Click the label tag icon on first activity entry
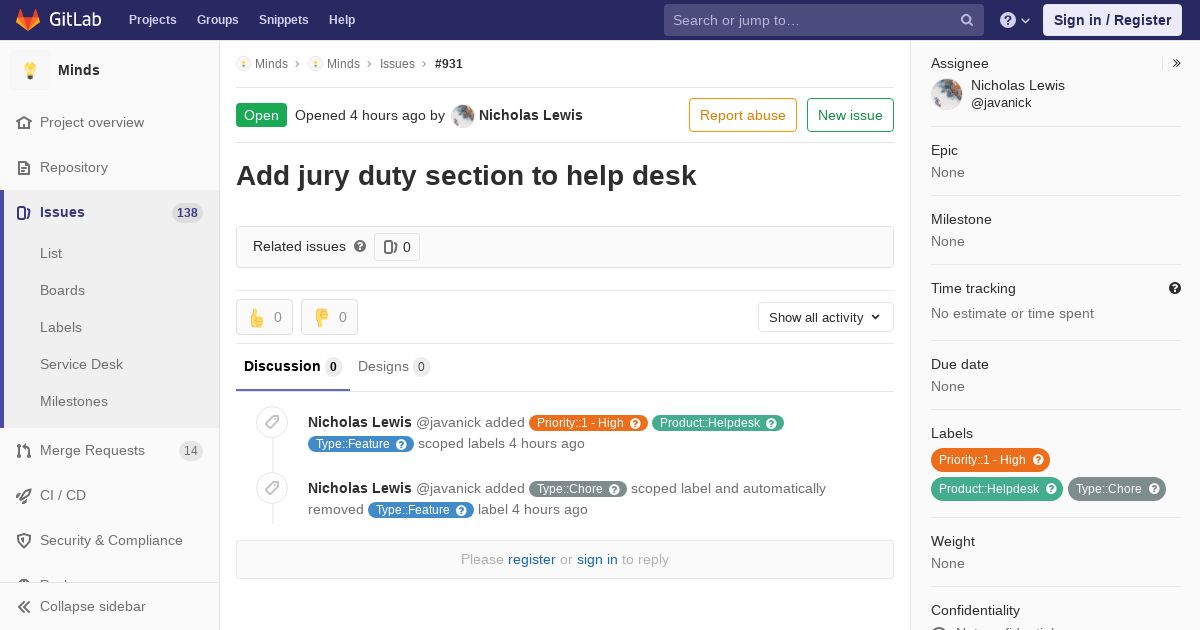This screenshot has width=1200, height=630. 272,422
